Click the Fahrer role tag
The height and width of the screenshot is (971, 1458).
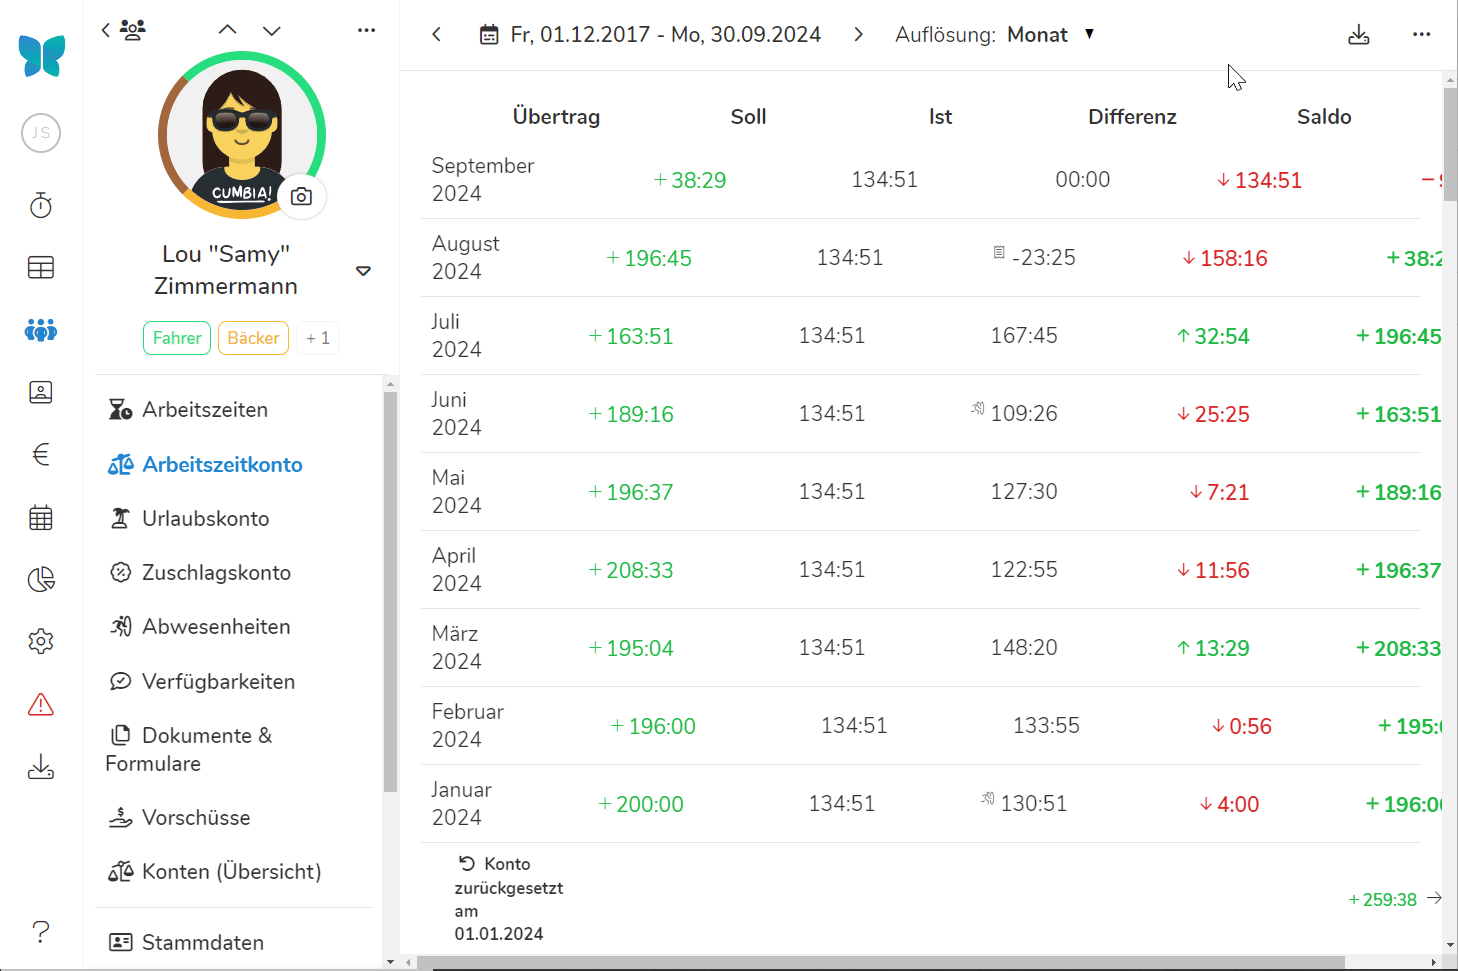177,338
